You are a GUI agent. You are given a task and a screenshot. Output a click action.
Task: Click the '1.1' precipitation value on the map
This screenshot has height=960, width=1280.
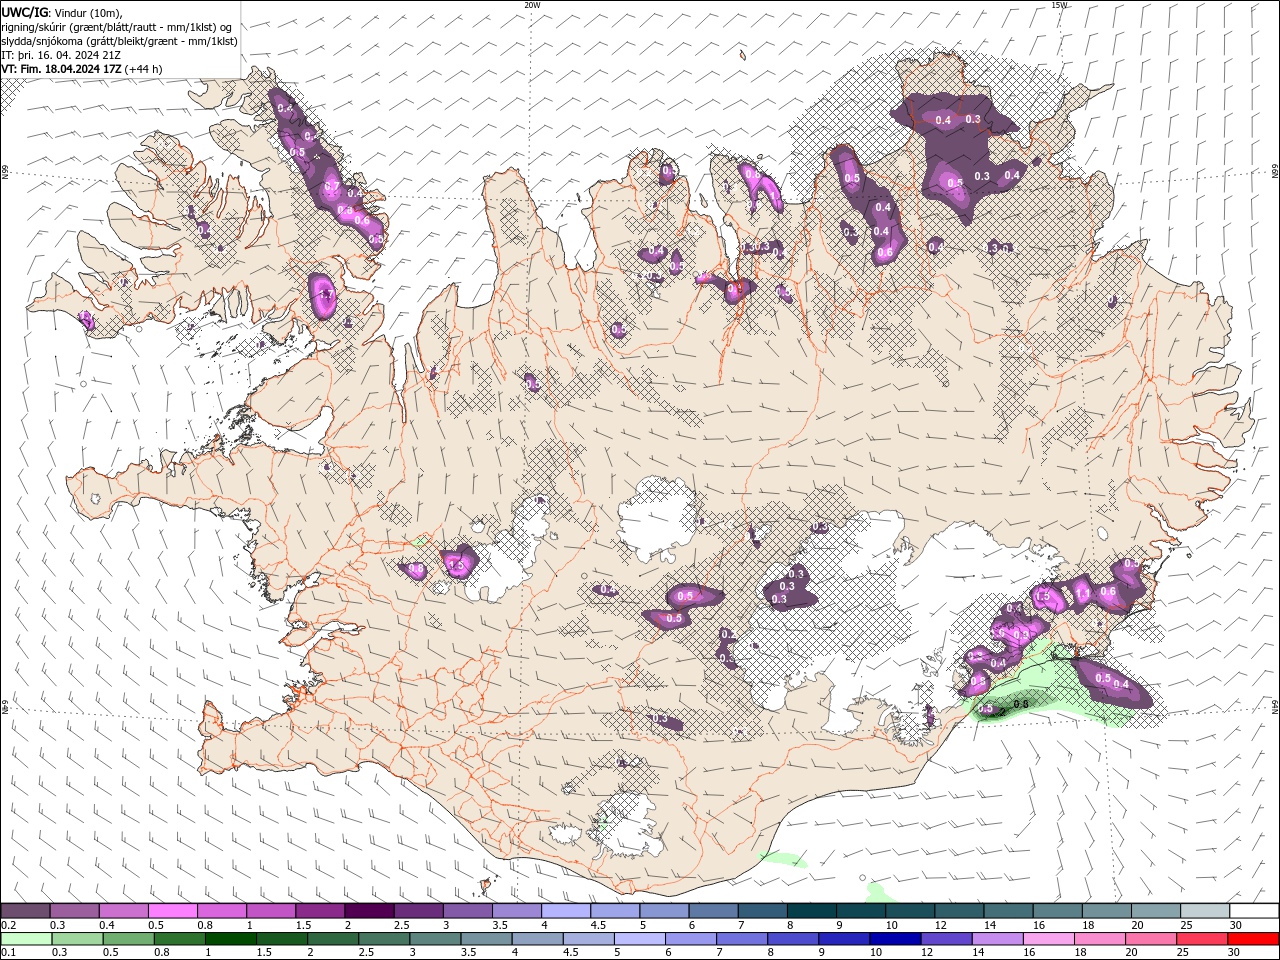tap(1082, 593)
